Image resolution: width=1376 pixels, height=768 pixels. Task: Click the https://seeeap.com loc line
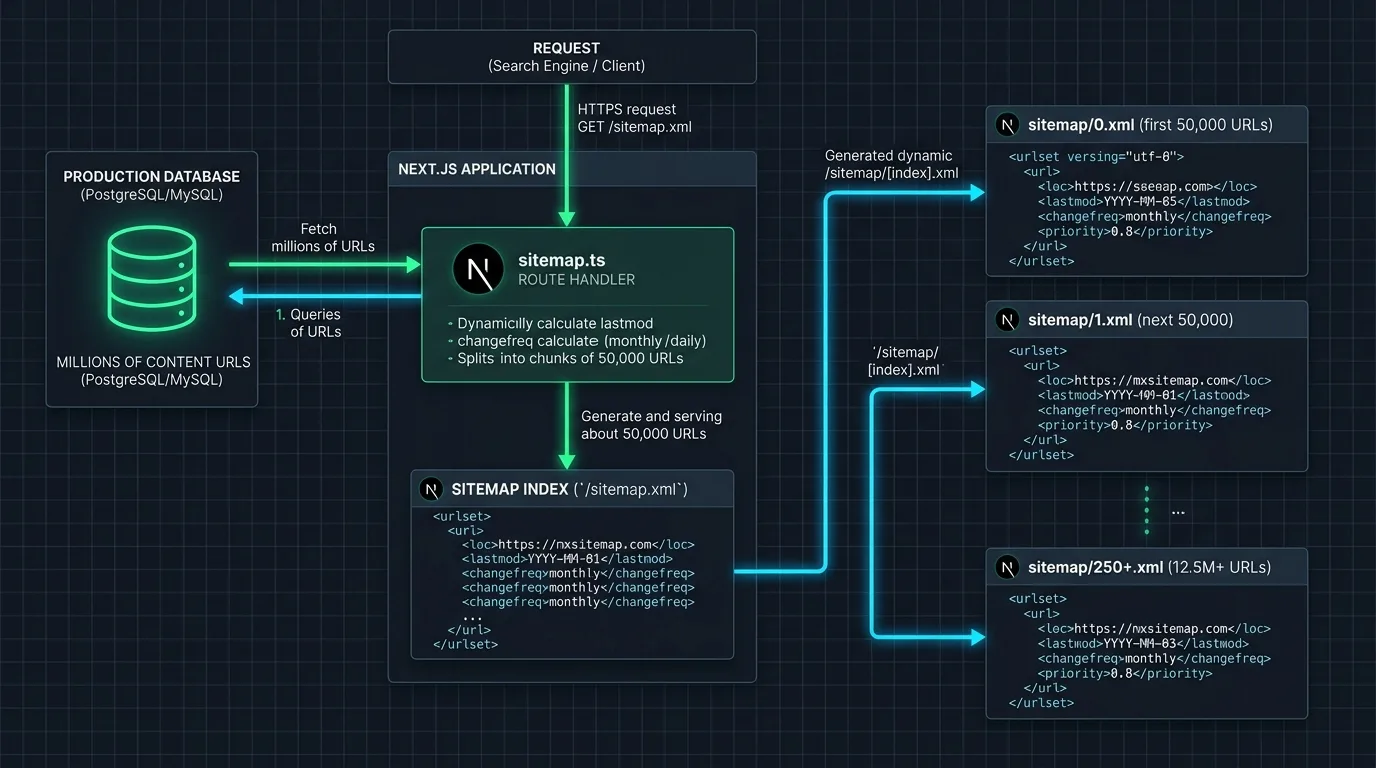1147,187
